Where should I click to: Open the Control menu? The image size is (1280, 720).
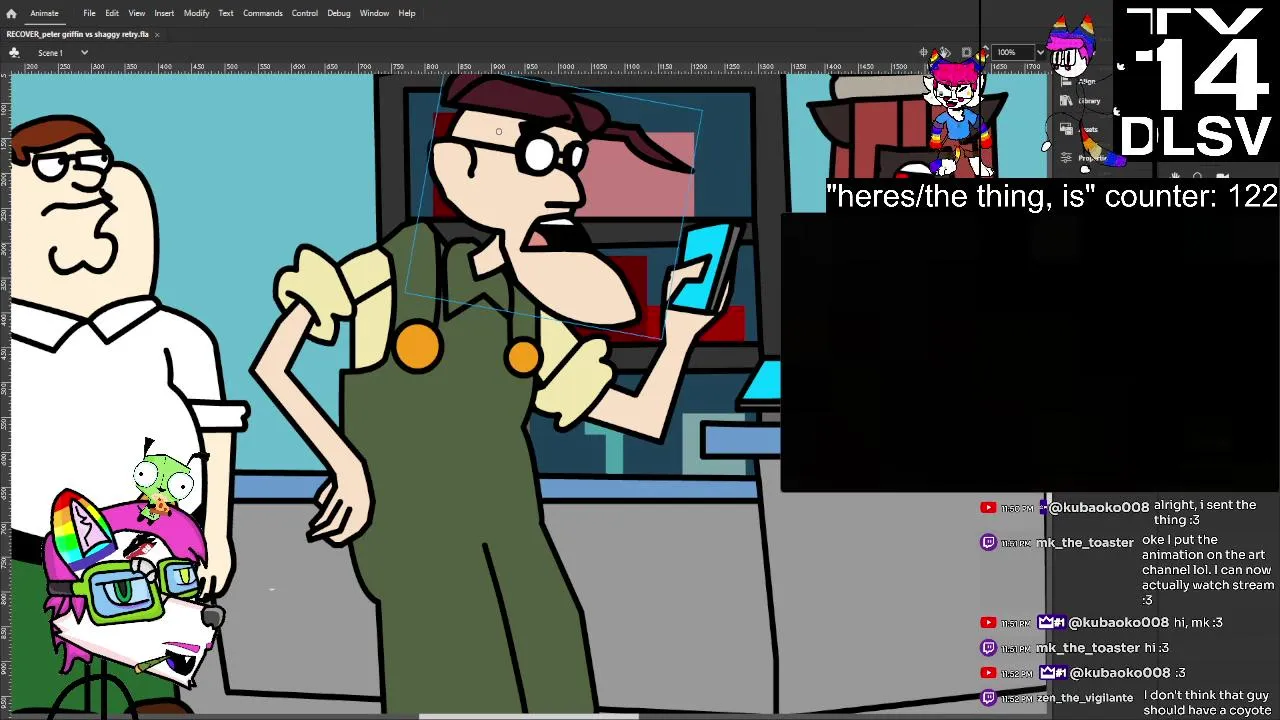click(304, 13)
